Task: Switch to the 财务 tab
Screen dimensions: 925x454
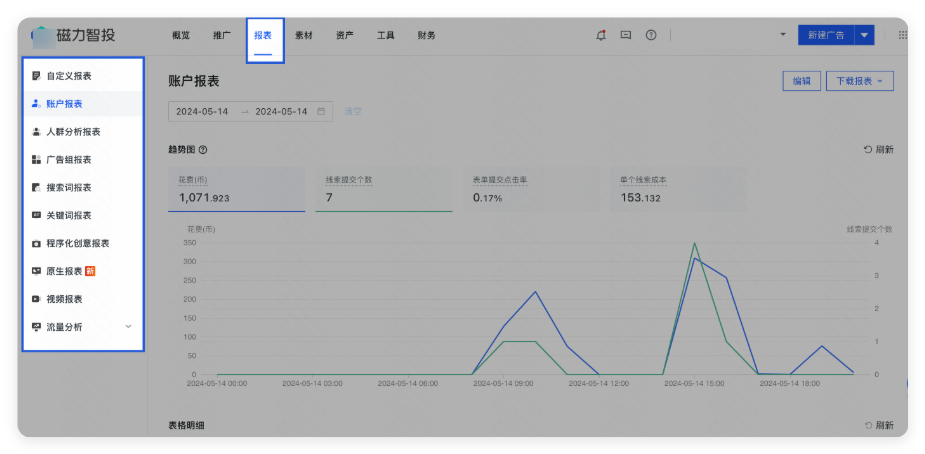Action: [426, 35]
